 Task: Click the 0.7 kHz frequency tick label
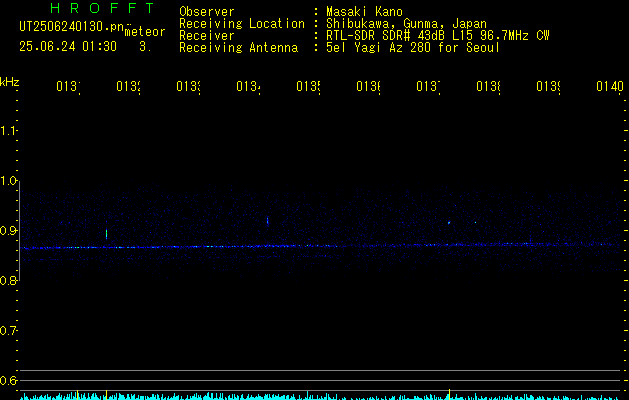tap(8, 331)
